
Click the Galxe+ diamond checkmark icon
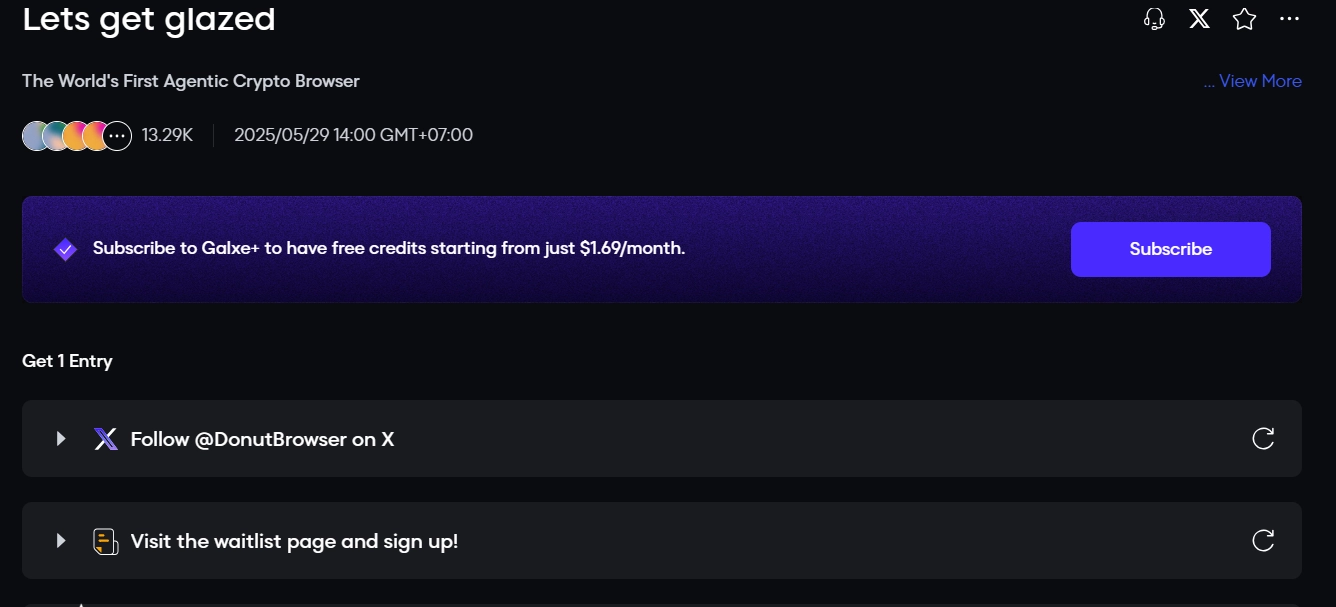[x=66, y=249]
